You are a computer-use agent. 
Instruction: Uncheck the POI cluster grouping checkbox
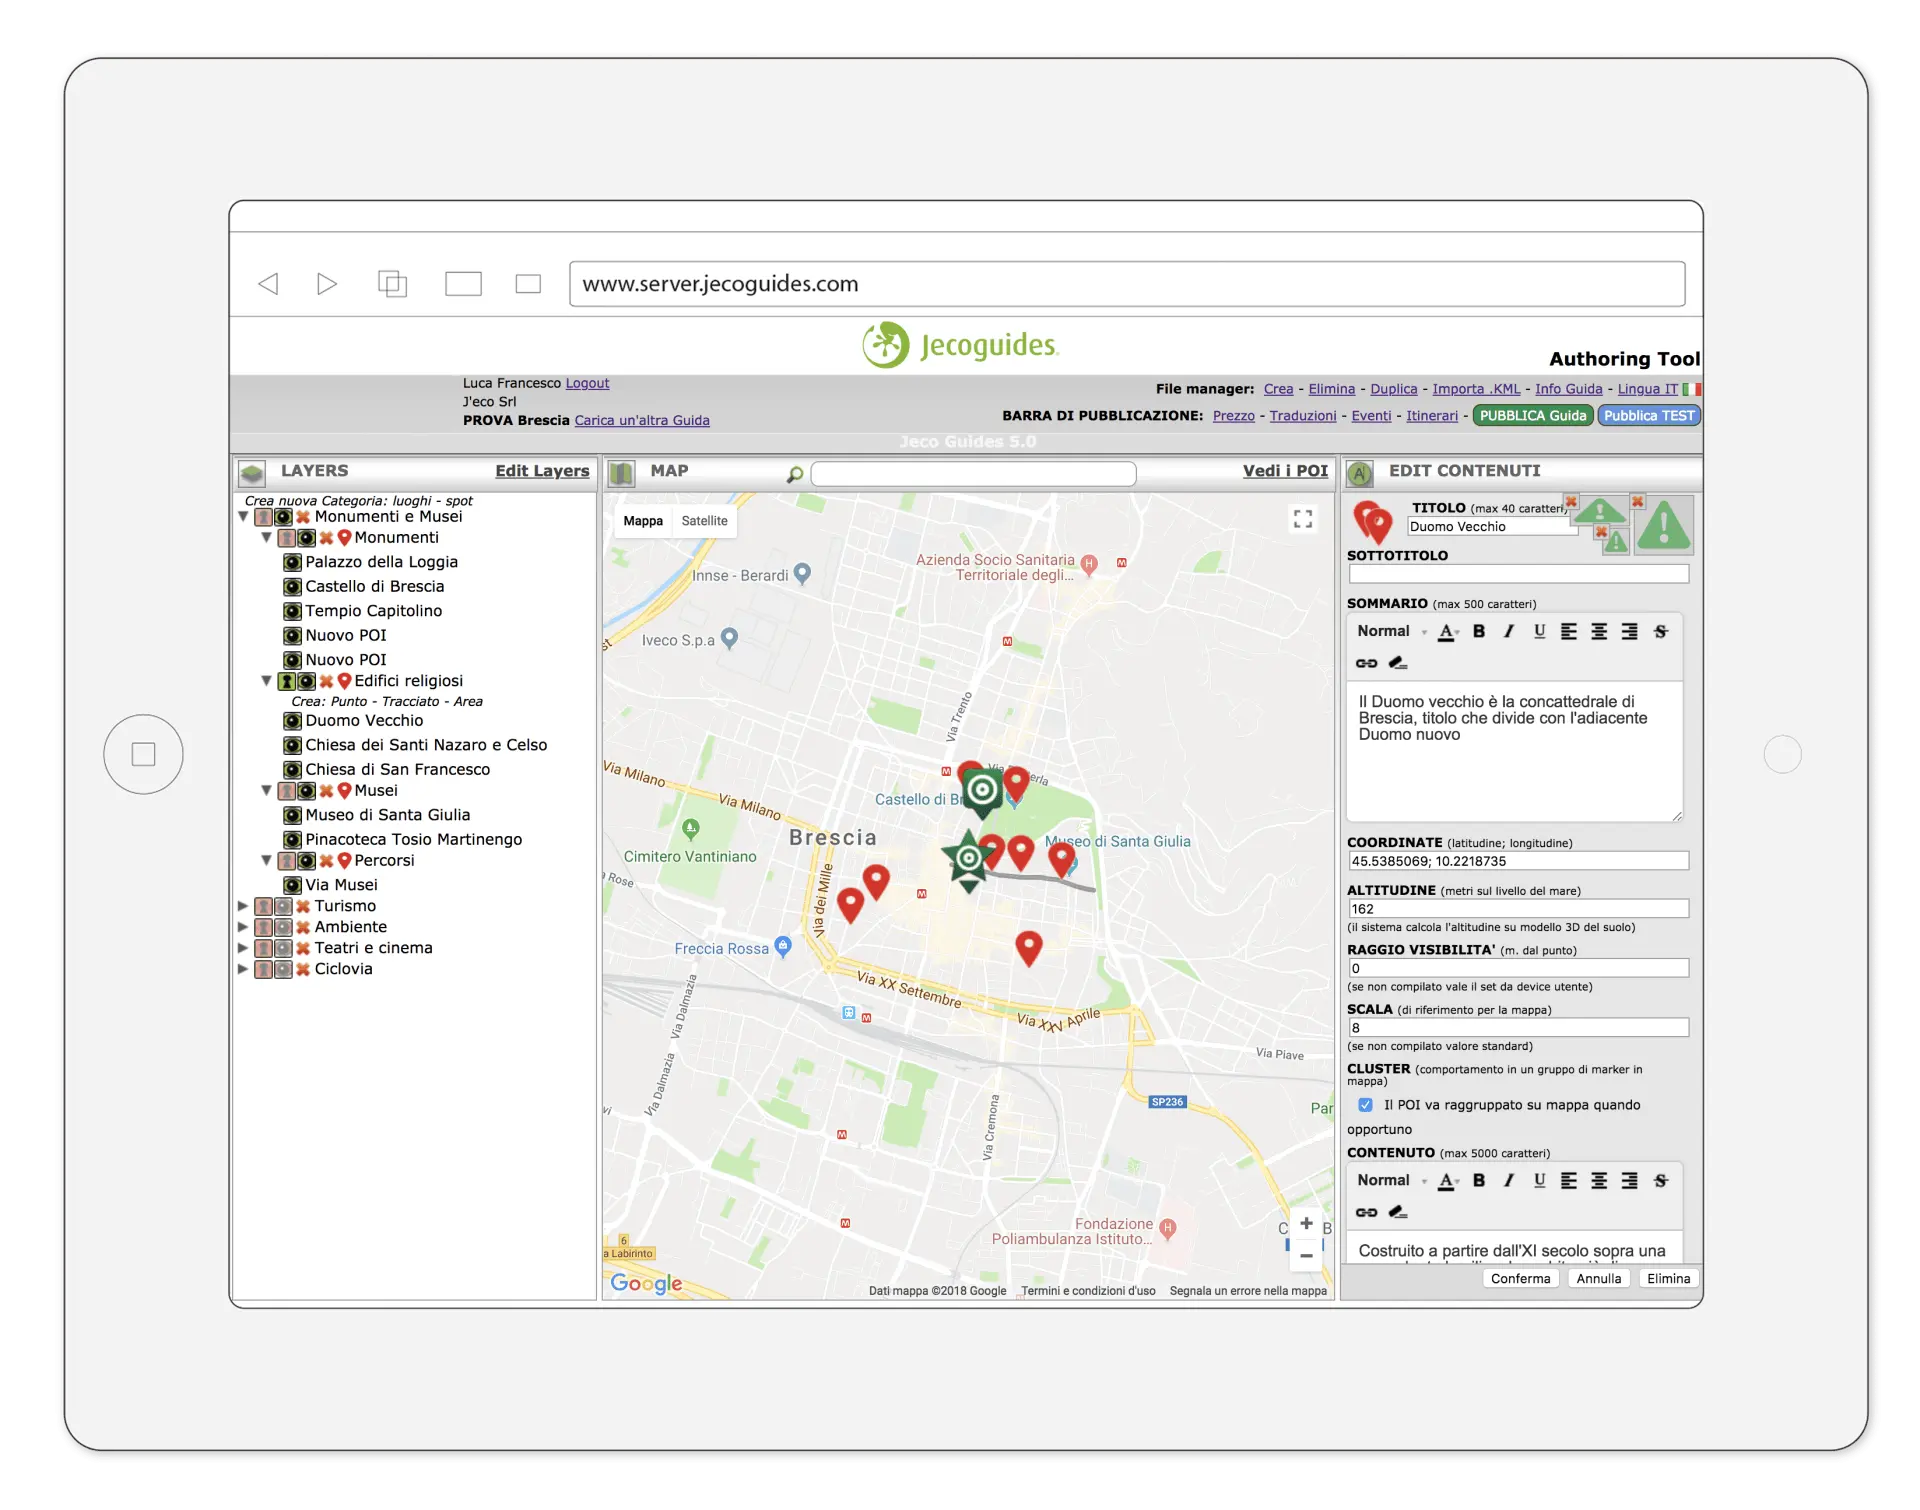point(1365,1105)
